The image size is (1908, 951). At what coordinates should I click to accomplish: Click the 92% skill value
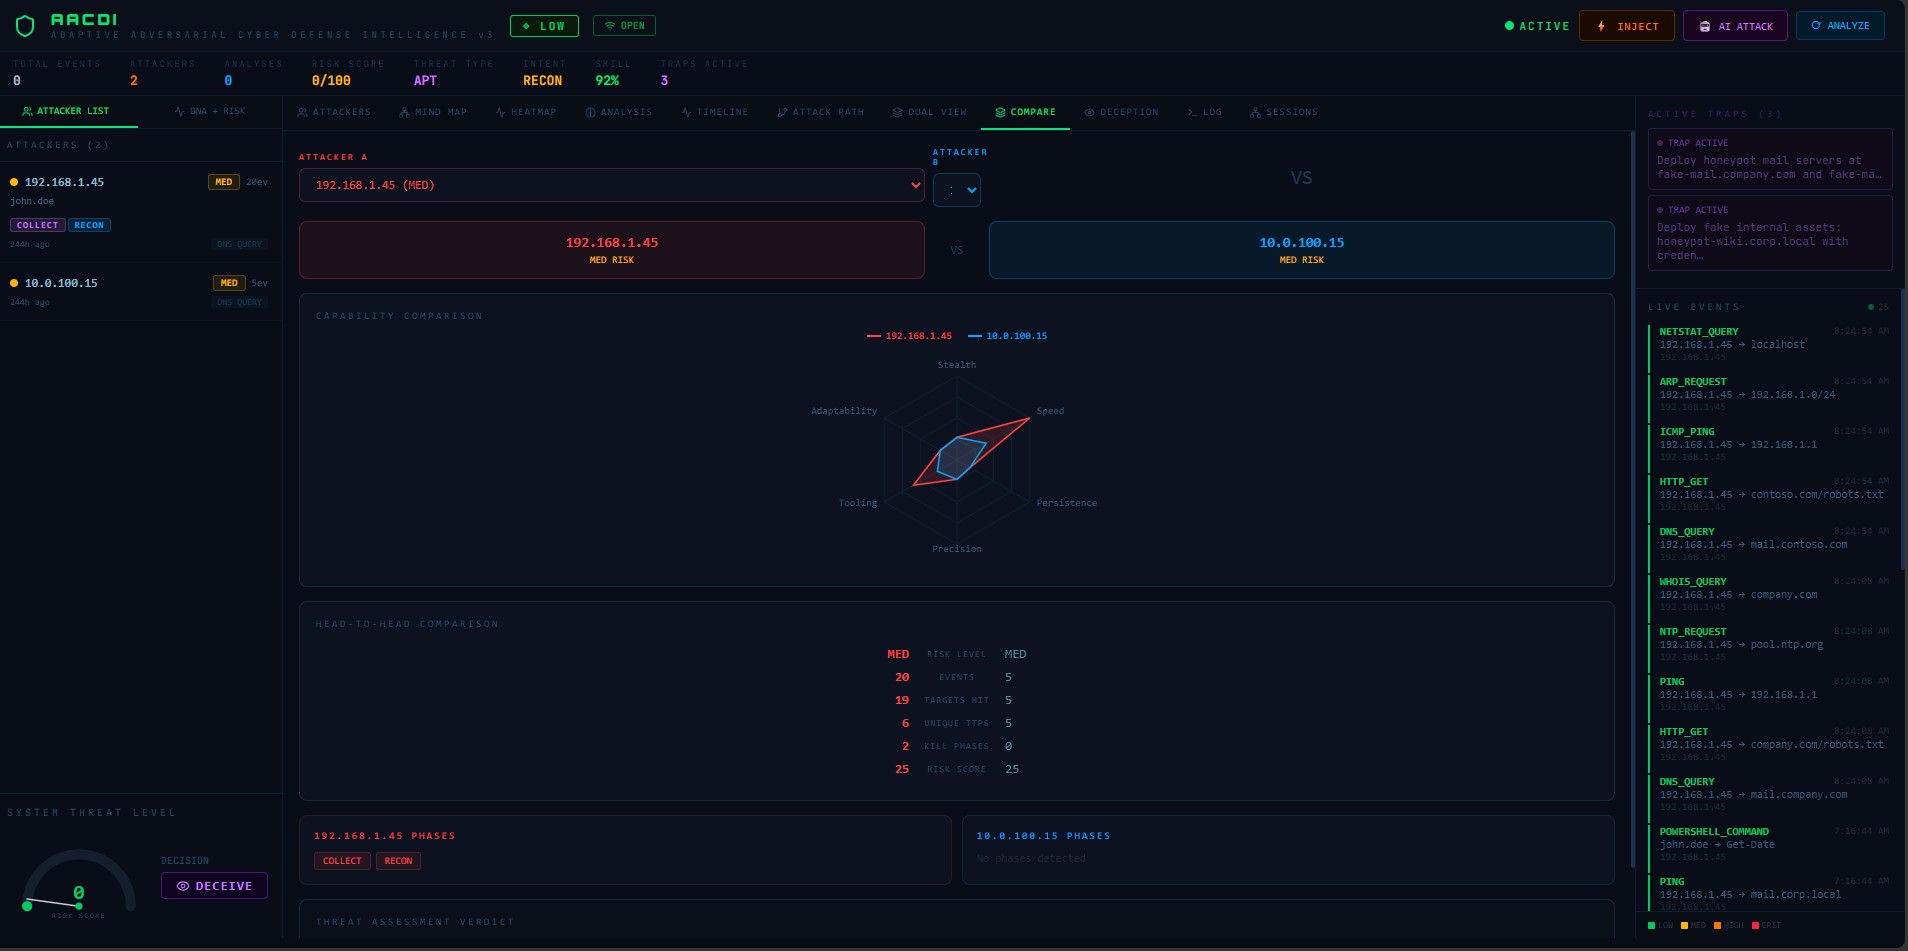(x=607, y=81)
